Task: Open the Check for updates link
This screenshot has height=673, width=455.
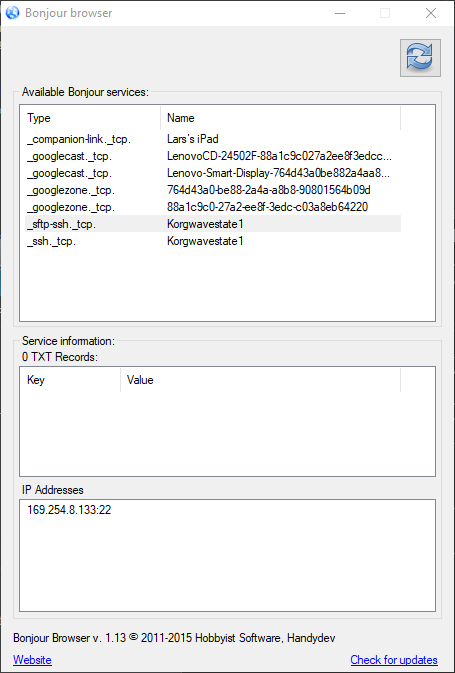Action: [x=394, y=660]
